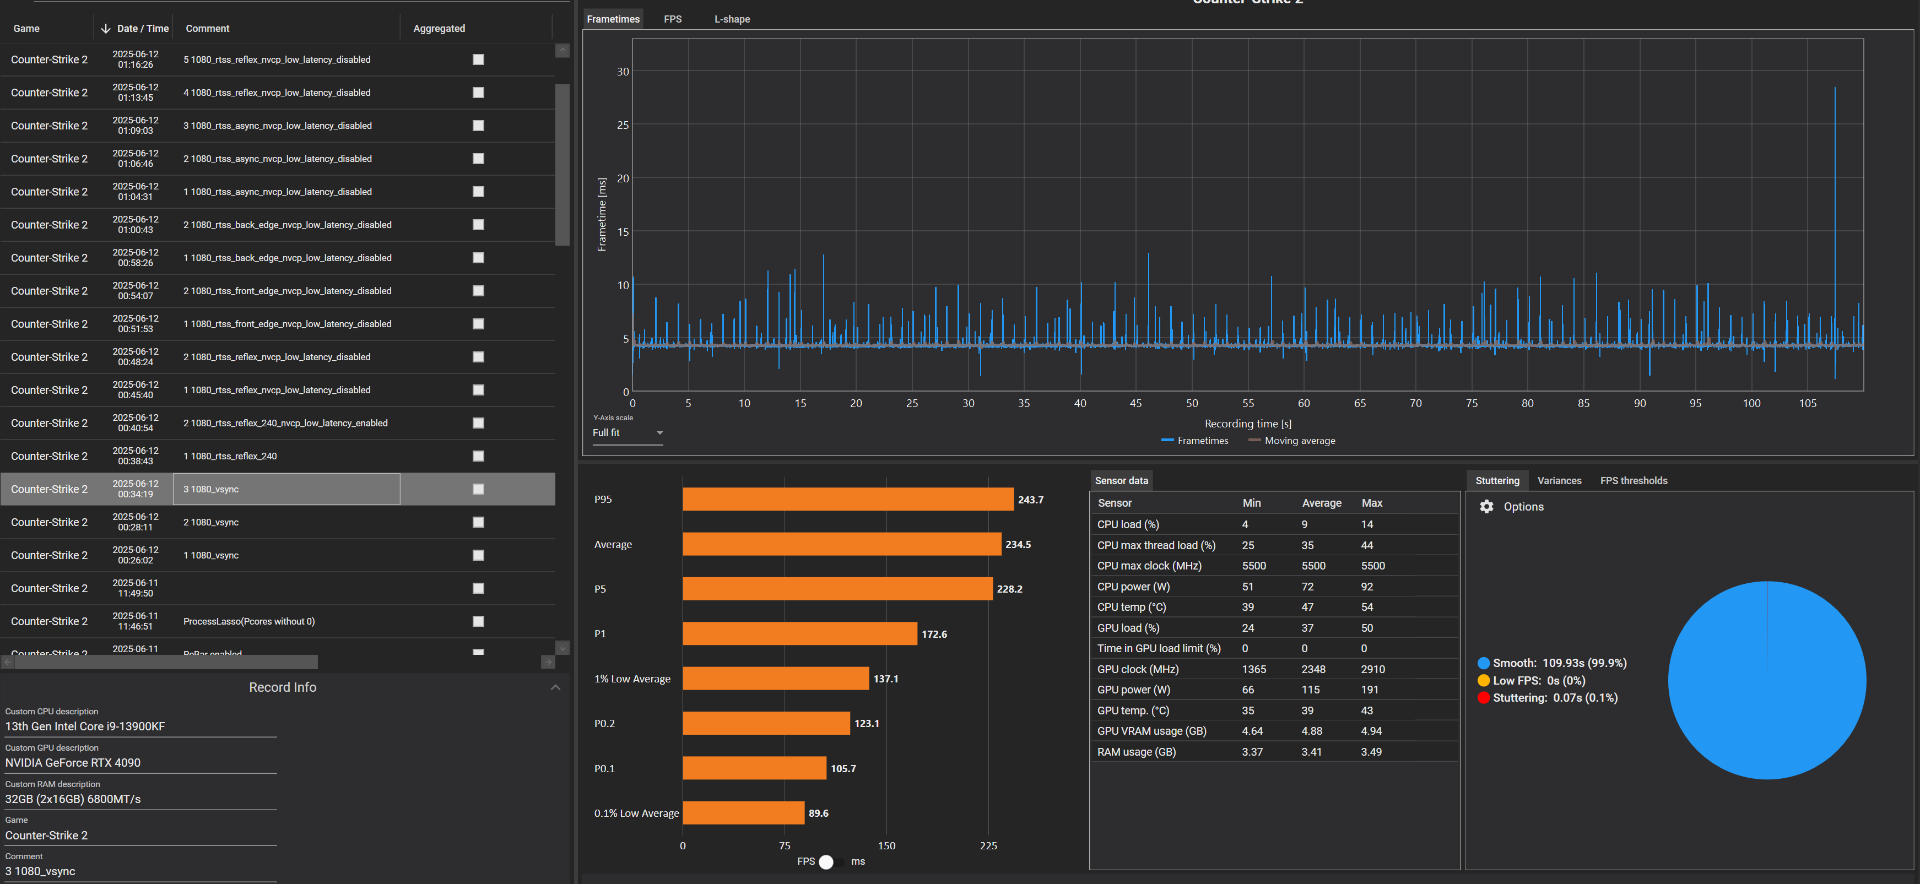The image size is (1920, 884).
Task: Select the 1 1080_vsync record row
Action: [x=277, y=555]
